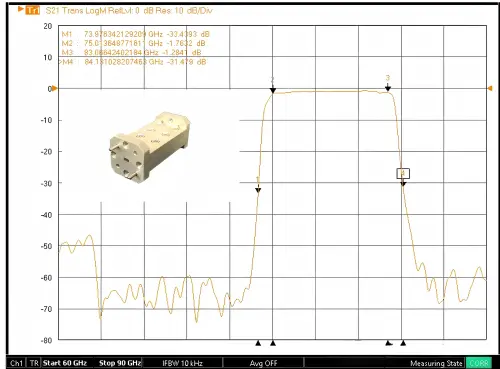Click the green CORR correction indicator
This screenshot has height=369, width=500.
pyautogui.click(x=479, y=363)
